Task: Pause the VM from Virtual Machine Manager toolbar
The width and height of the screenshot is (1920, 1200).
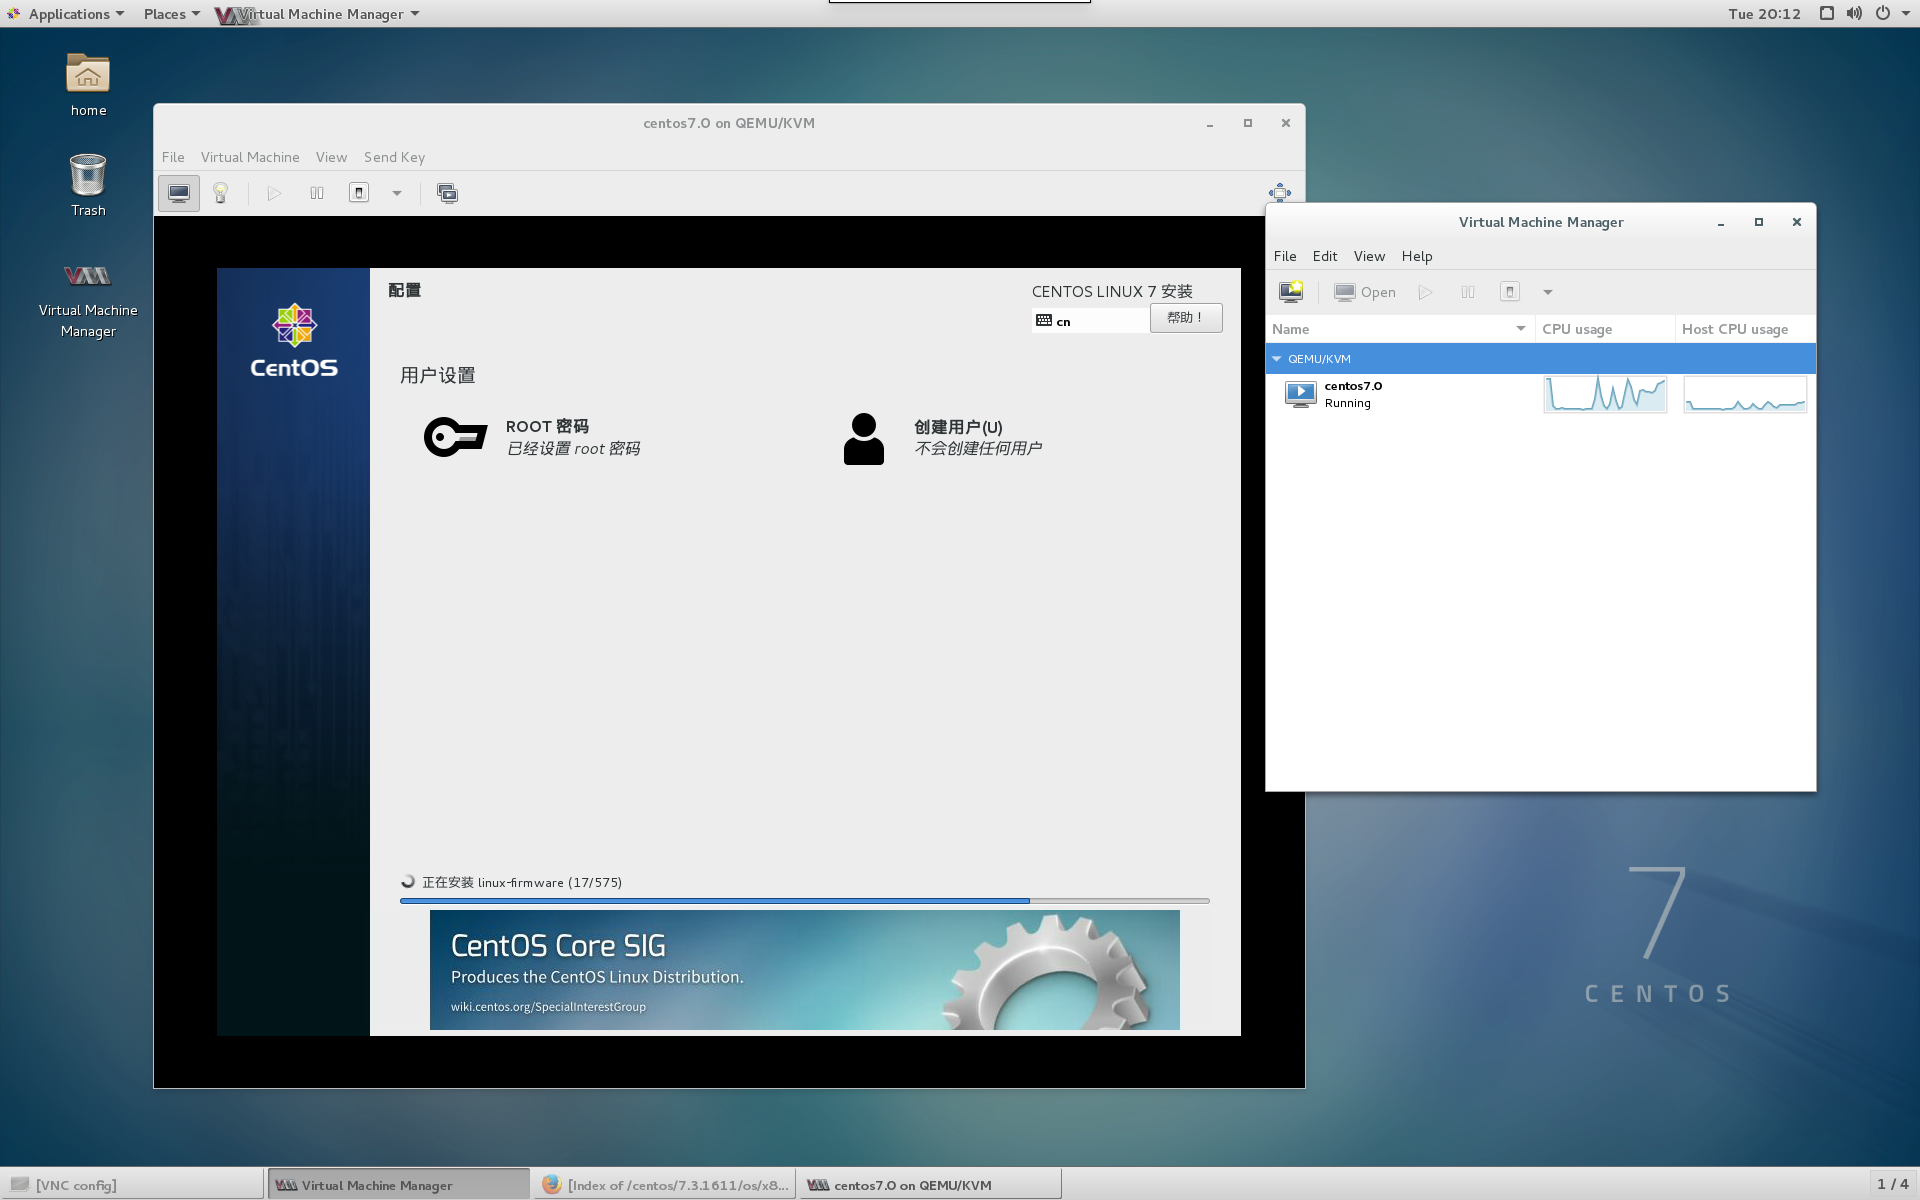Action: [x=1468, y=292]
